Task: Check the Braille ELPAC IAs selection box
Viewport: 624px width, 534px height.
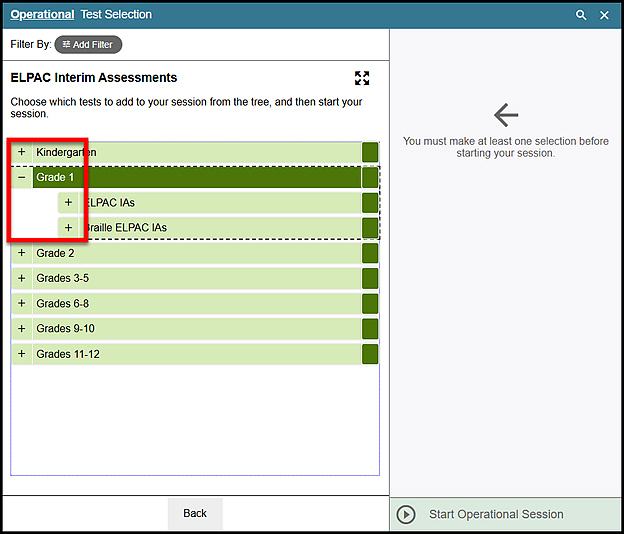Action: coord(370,228)
